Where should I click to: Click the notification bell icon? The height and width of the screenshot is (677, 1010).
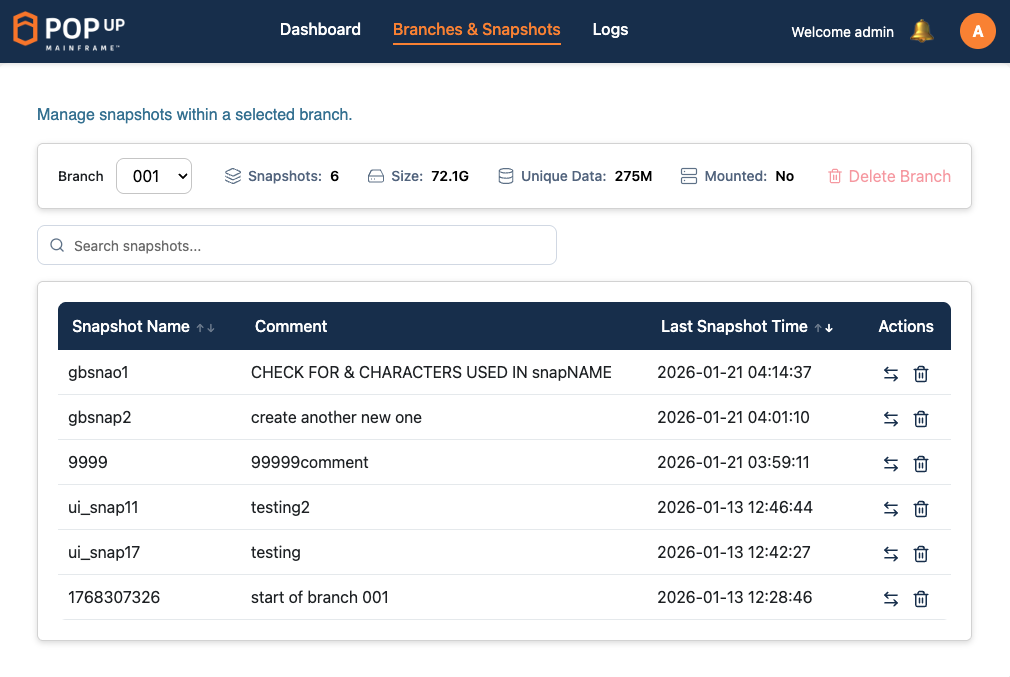921,32
